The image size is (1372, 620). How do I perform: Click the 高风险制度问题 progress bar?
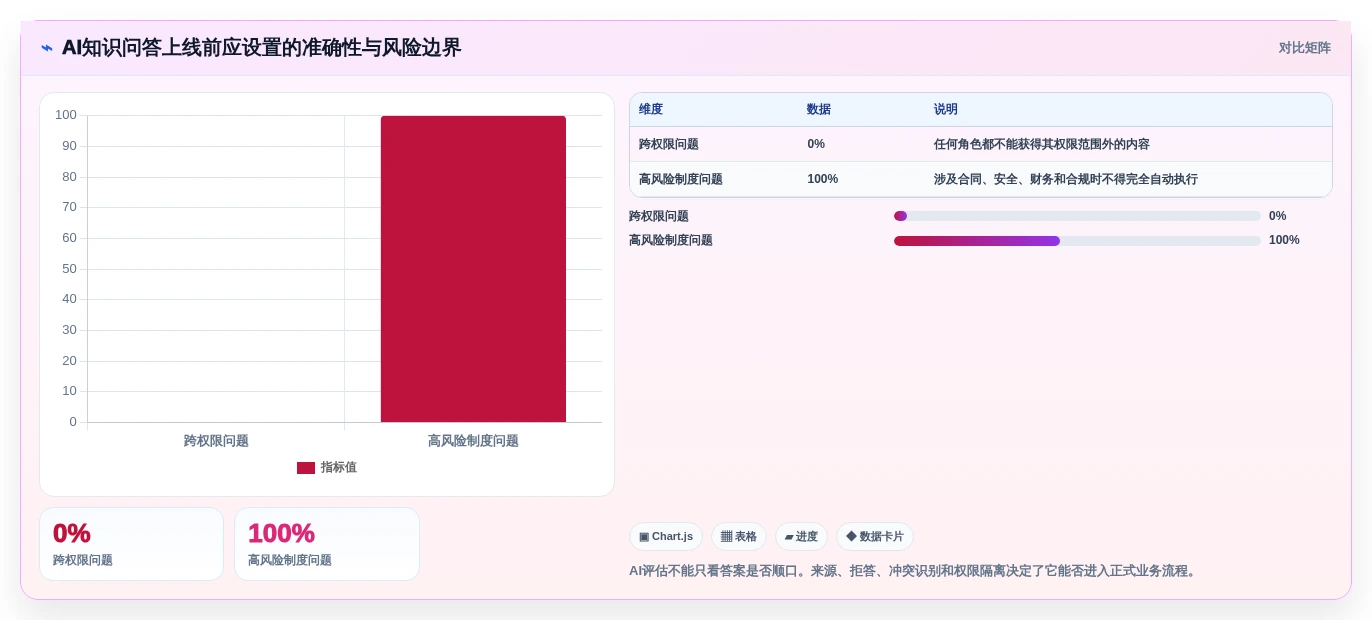point(1077,241)
